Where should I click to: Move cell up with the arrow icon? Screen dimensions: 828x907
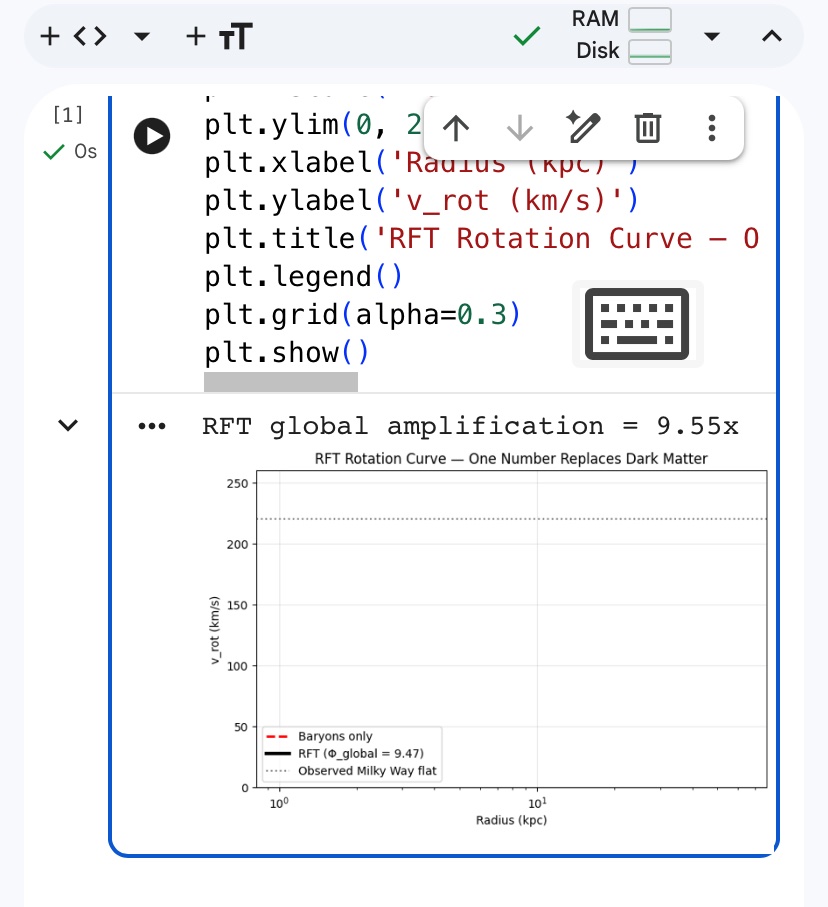click(x=456, y=128)
